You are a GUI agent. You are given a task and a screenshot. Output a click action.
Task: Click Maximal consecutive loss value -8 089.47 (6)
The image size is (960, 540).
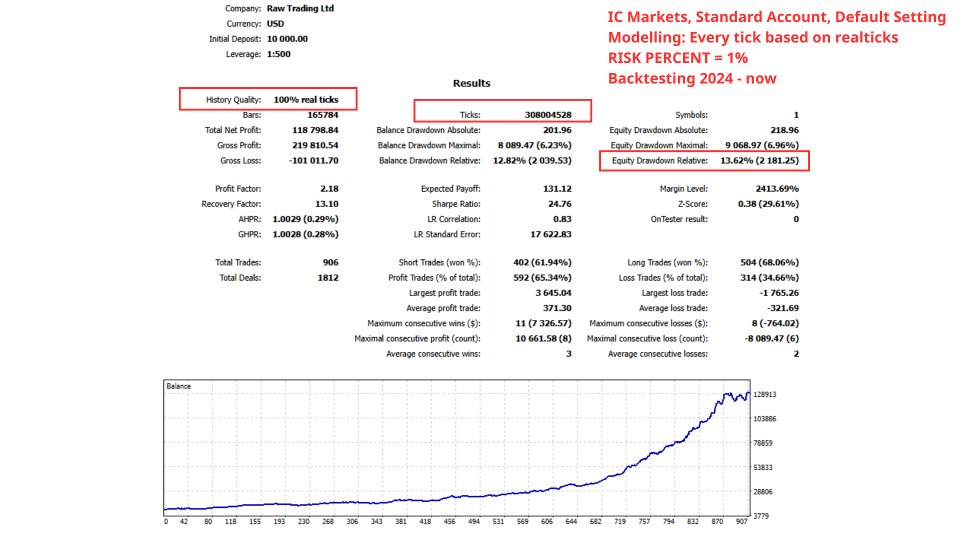(771, 339)
